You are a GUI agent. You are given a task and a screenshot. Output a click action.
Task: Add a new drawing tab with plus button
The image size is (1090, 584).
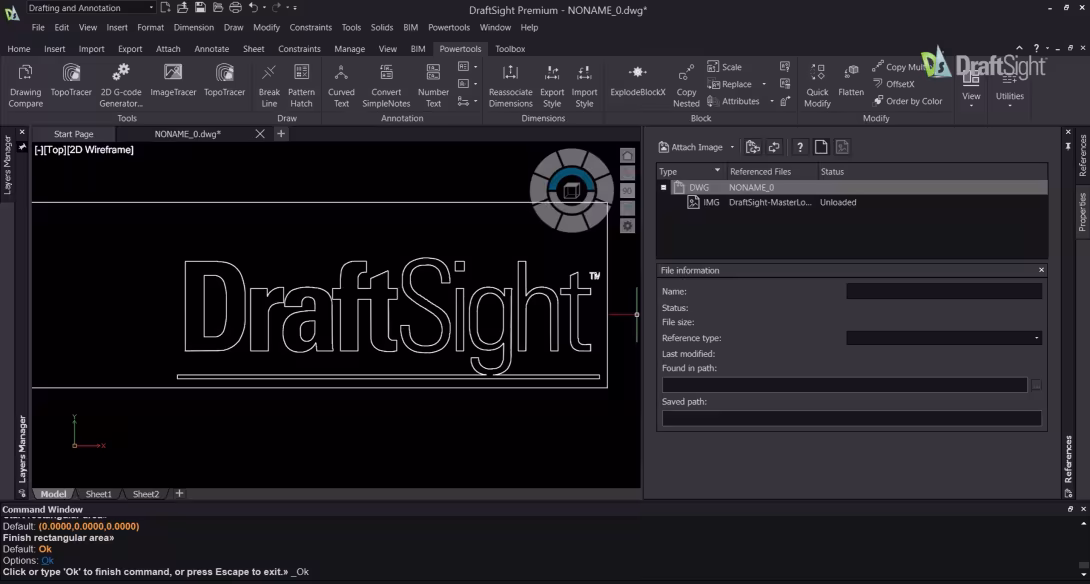click(x=281, y=133)
